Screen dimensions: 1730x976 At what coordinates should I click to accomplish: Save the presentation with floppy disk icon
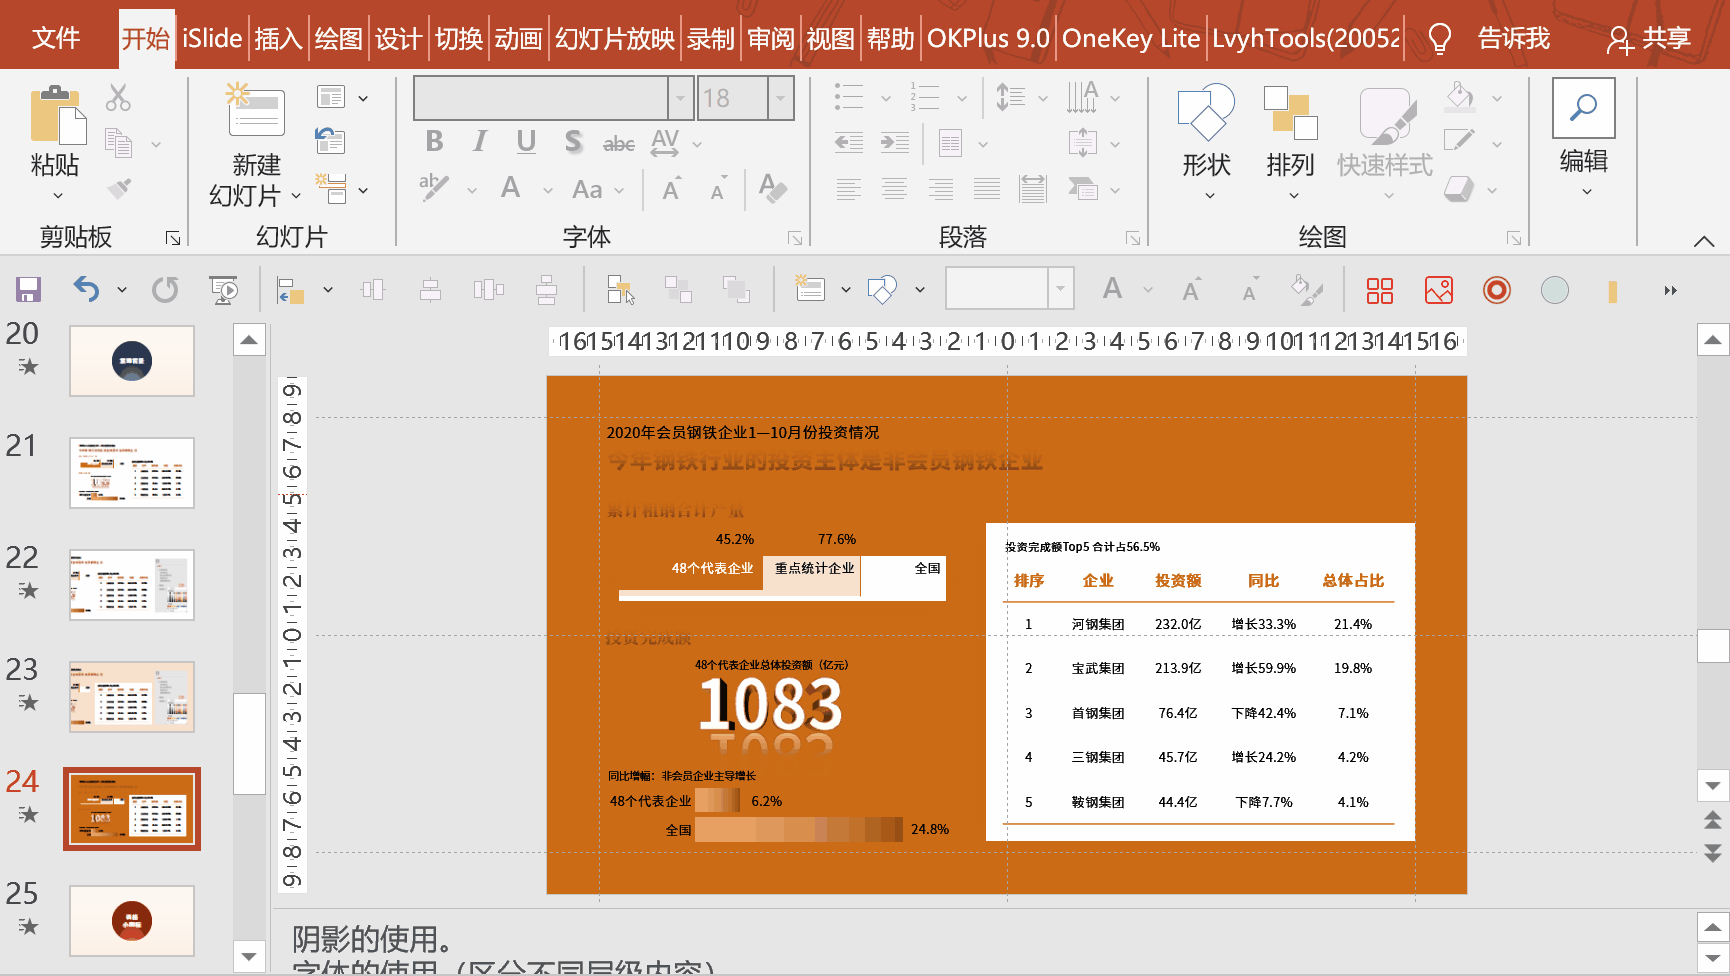28,290
